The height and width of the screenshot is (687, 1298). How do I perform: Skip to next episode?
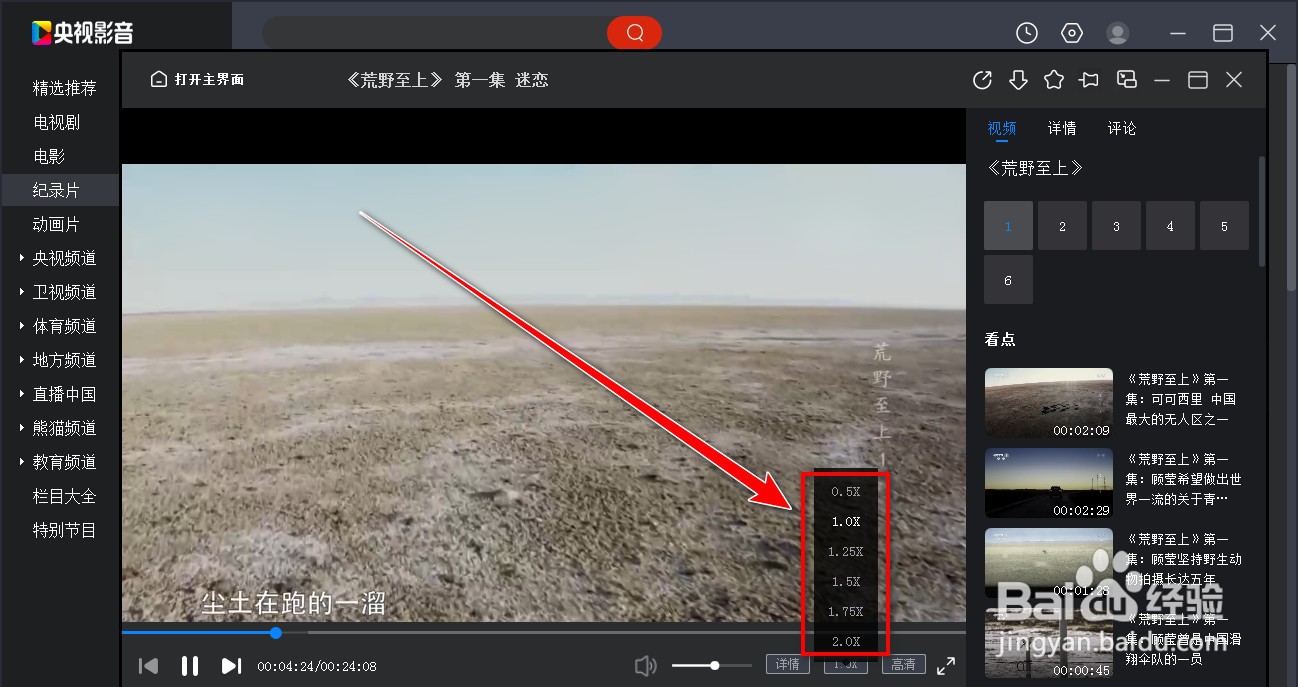tap(231, 665)
